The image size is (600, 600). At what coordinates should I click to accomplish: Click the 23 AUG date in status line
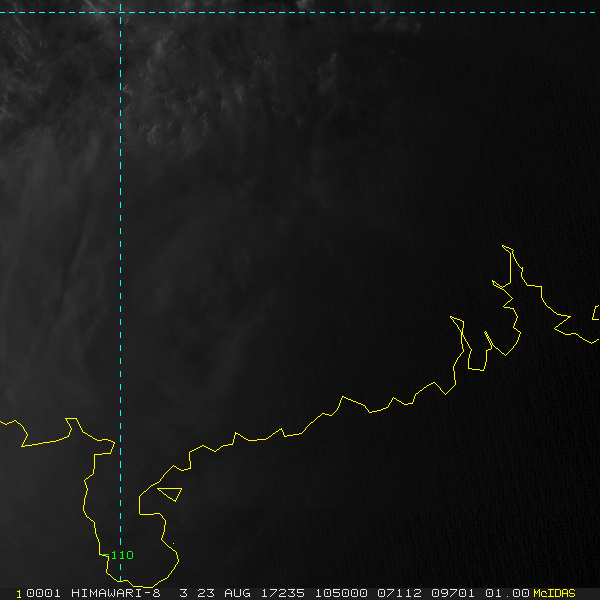tap(223, 593)
